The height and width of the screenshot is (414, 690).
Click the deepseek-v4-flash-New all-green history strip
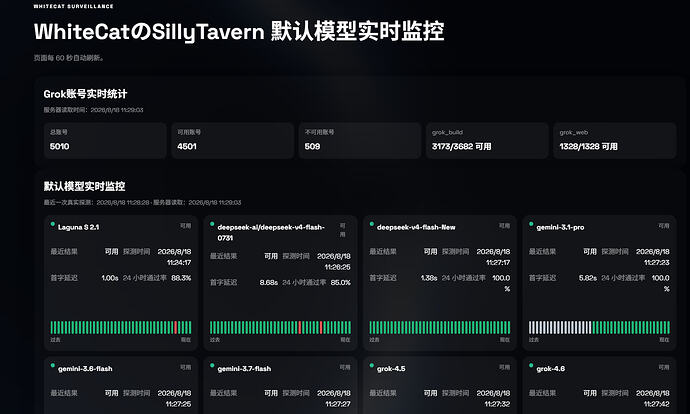[x=440, y=327]
